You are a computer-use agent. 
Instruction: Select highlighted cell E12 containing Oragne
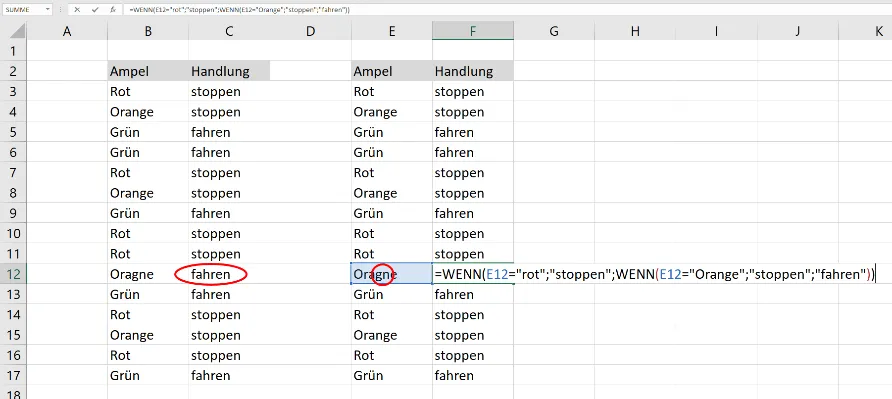coord(392,274)
